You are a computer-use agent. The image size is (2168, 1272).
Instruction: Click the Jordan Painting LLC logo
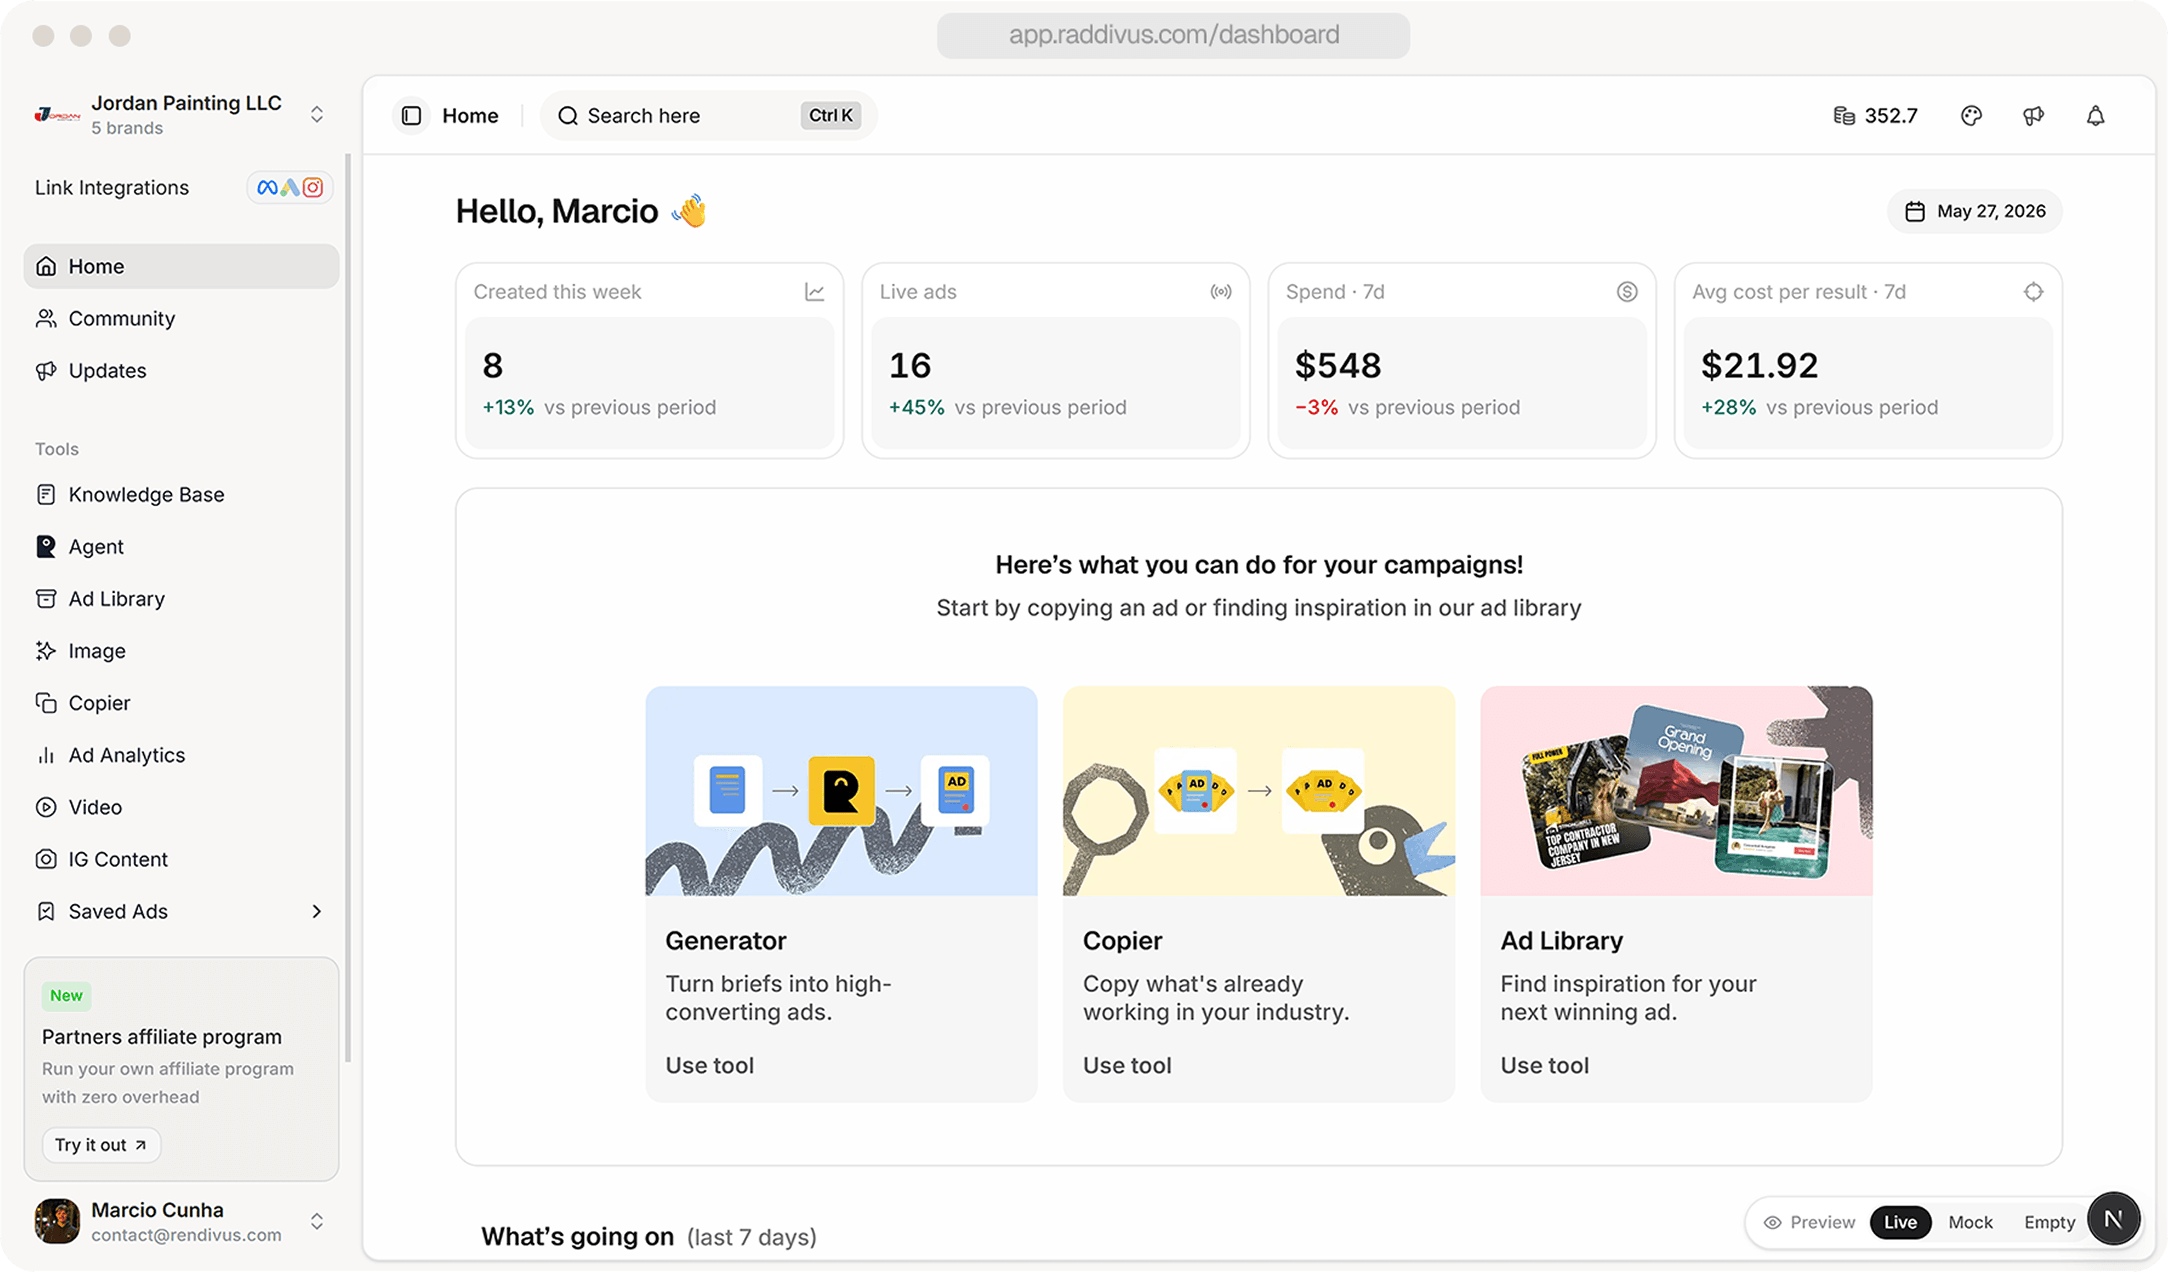point(57,115)
